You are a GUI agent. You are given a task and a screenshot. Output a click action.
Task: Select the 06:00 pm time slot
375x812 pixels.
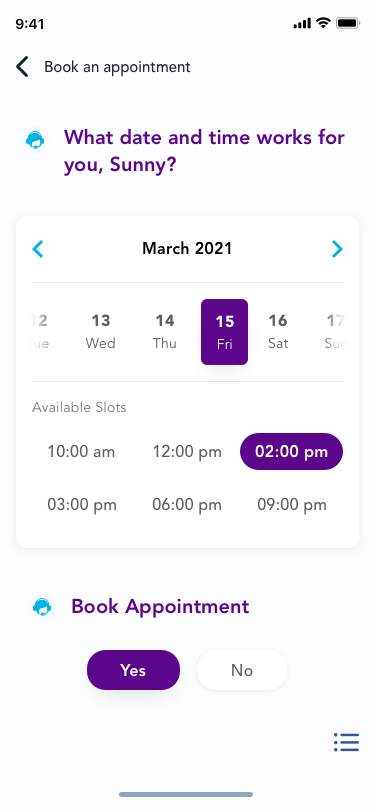point(187,504)
